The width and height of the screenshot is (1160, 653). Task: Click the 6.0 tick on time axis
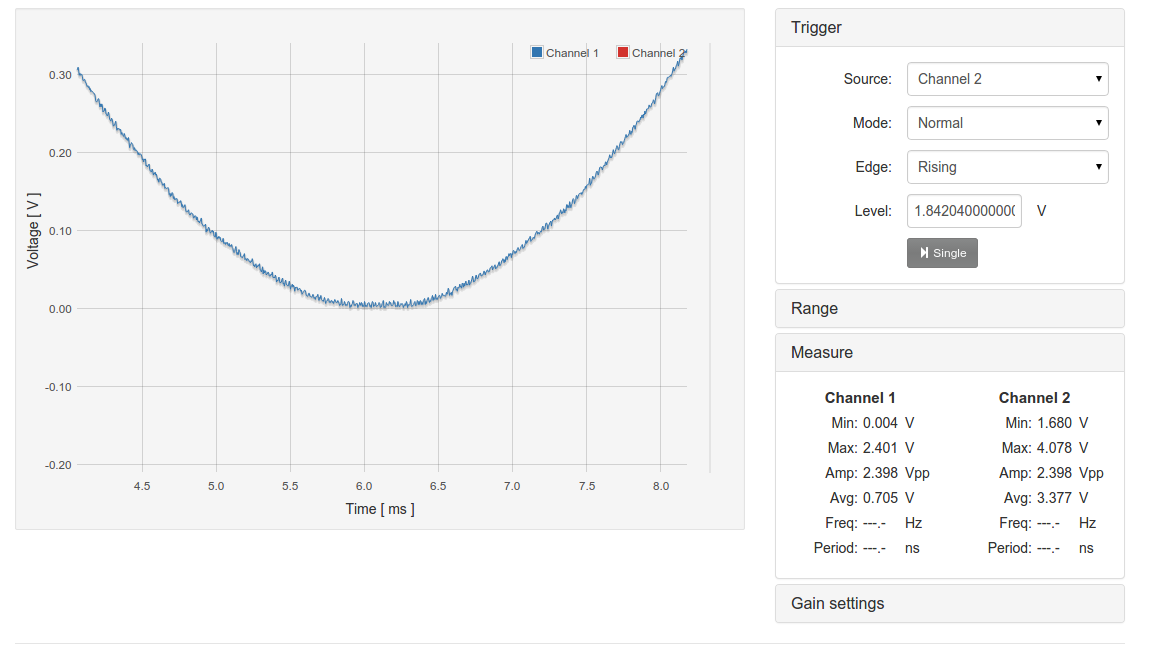364,486
